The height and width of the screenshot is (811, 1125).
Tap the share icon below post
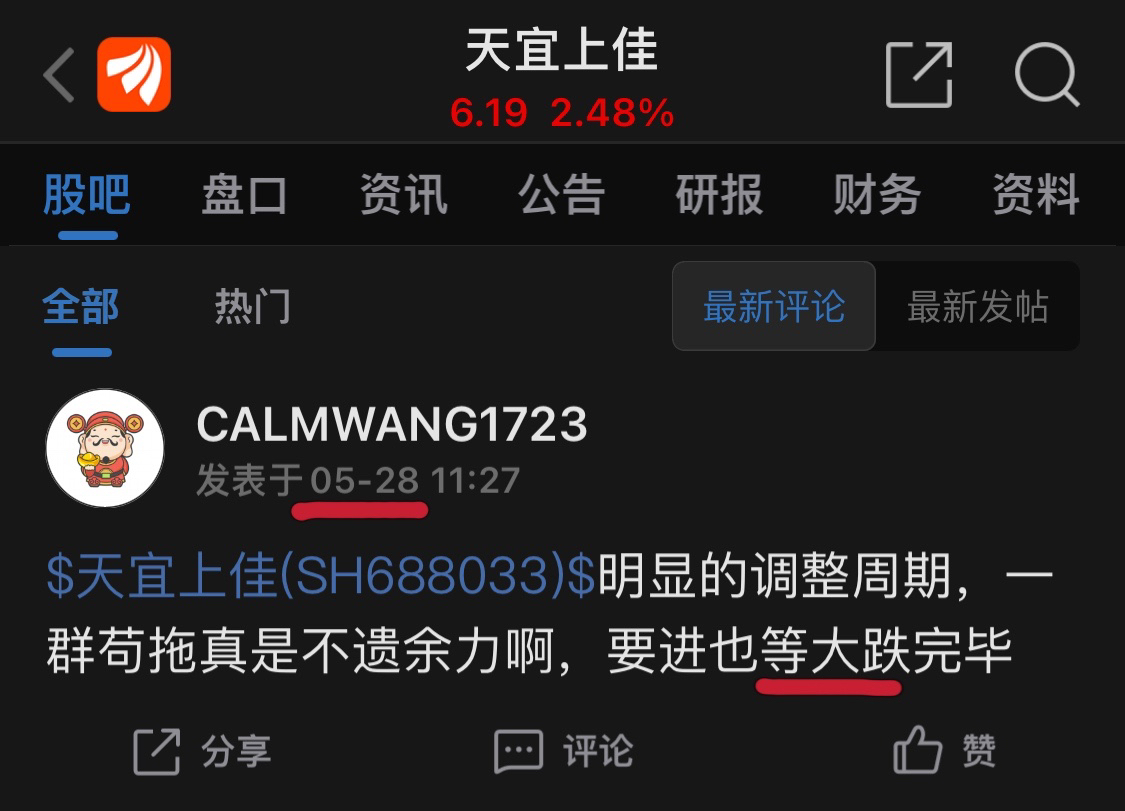click(x=156, y=751)
